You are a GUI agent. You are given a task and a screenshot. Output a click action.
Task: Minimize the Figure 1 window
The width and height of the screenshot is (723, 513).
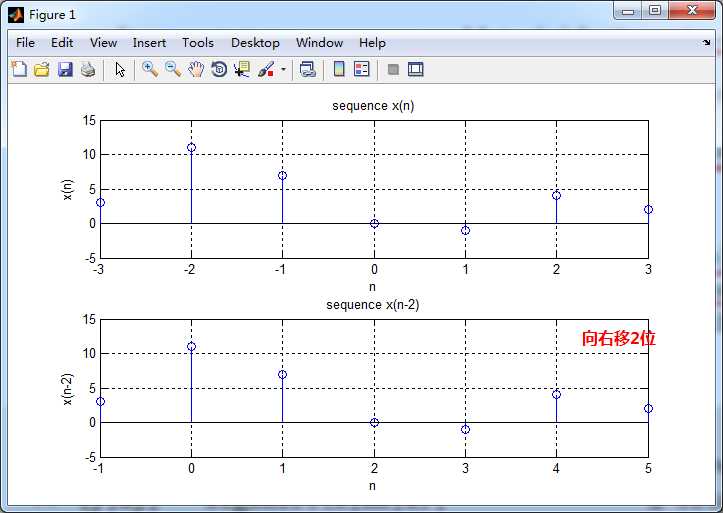[x=627, y=11]
